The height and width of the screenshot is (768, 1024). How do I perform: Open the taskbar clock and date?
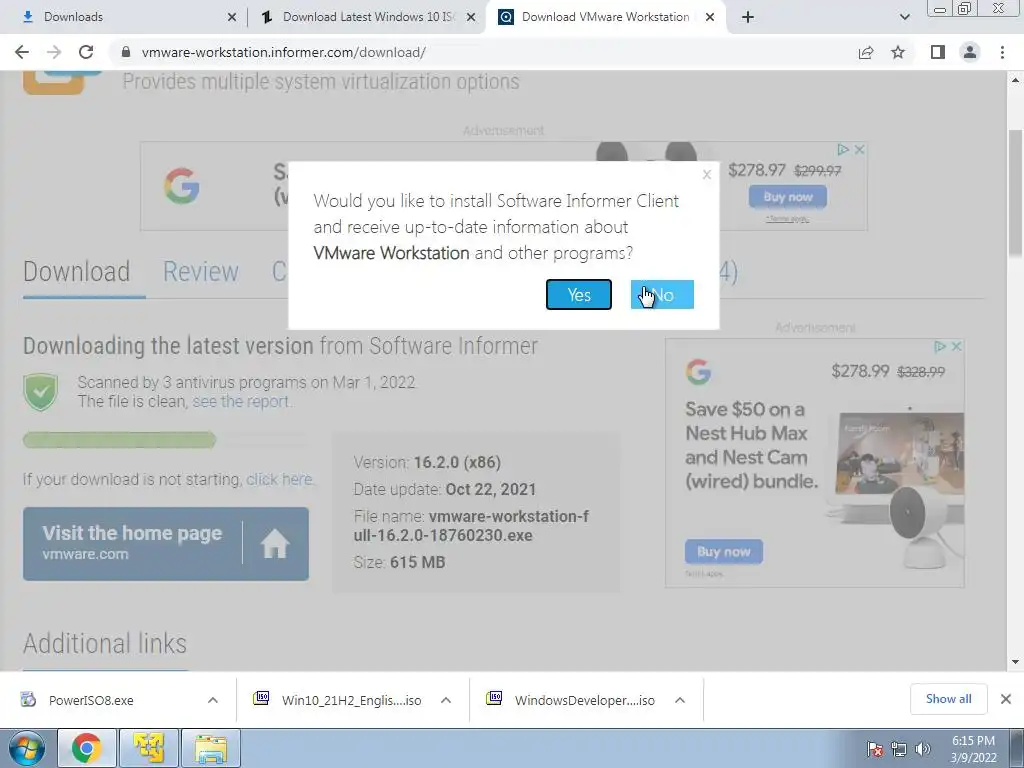(x=973, y=749)
